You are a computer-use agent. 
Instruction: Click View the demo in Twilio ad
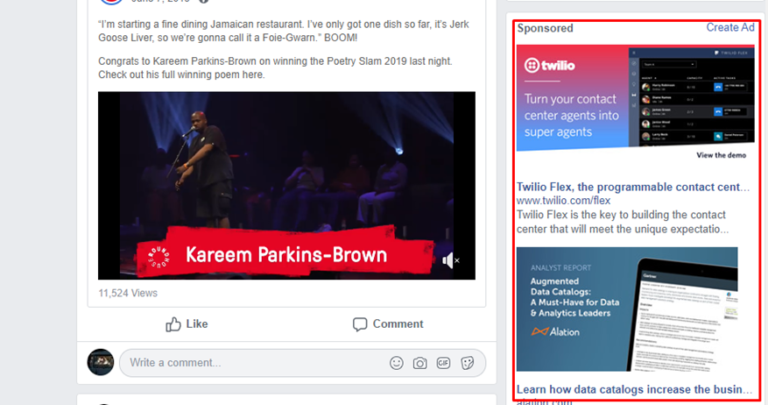[723, 156]
